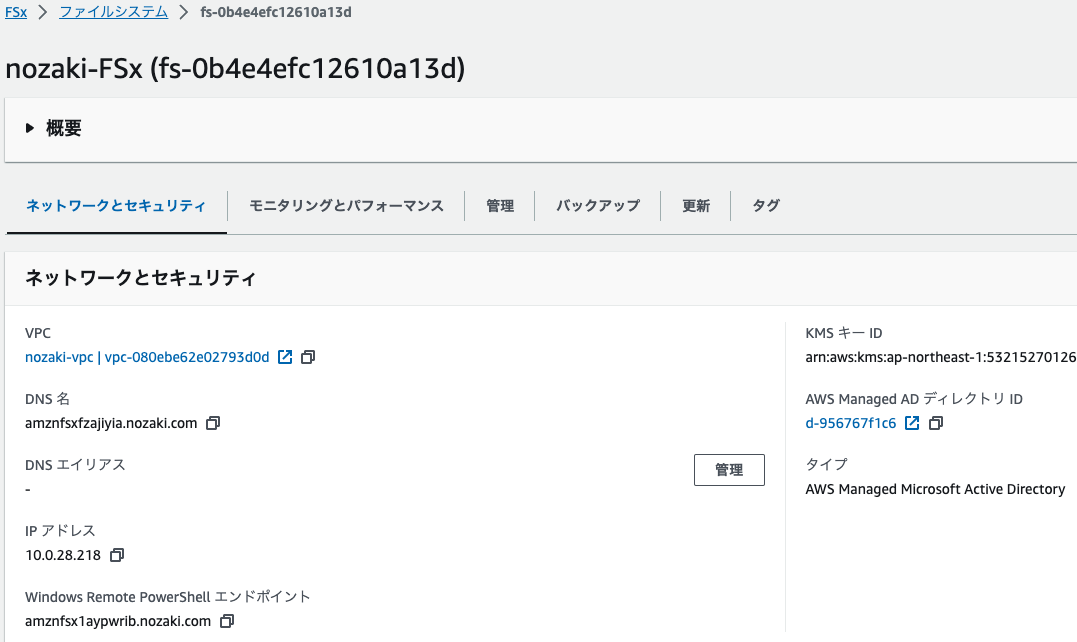Copy the Windows Remote PowerShell endpoint
The width and height of the screenshot is (1077, 642).
point(226,621)
